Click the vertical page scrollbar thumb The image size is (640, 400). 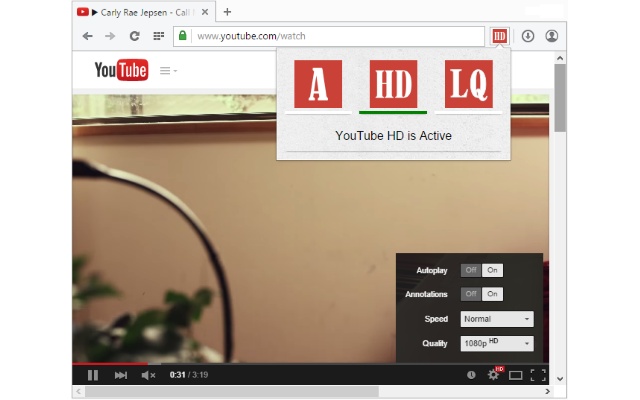[560, 98]
